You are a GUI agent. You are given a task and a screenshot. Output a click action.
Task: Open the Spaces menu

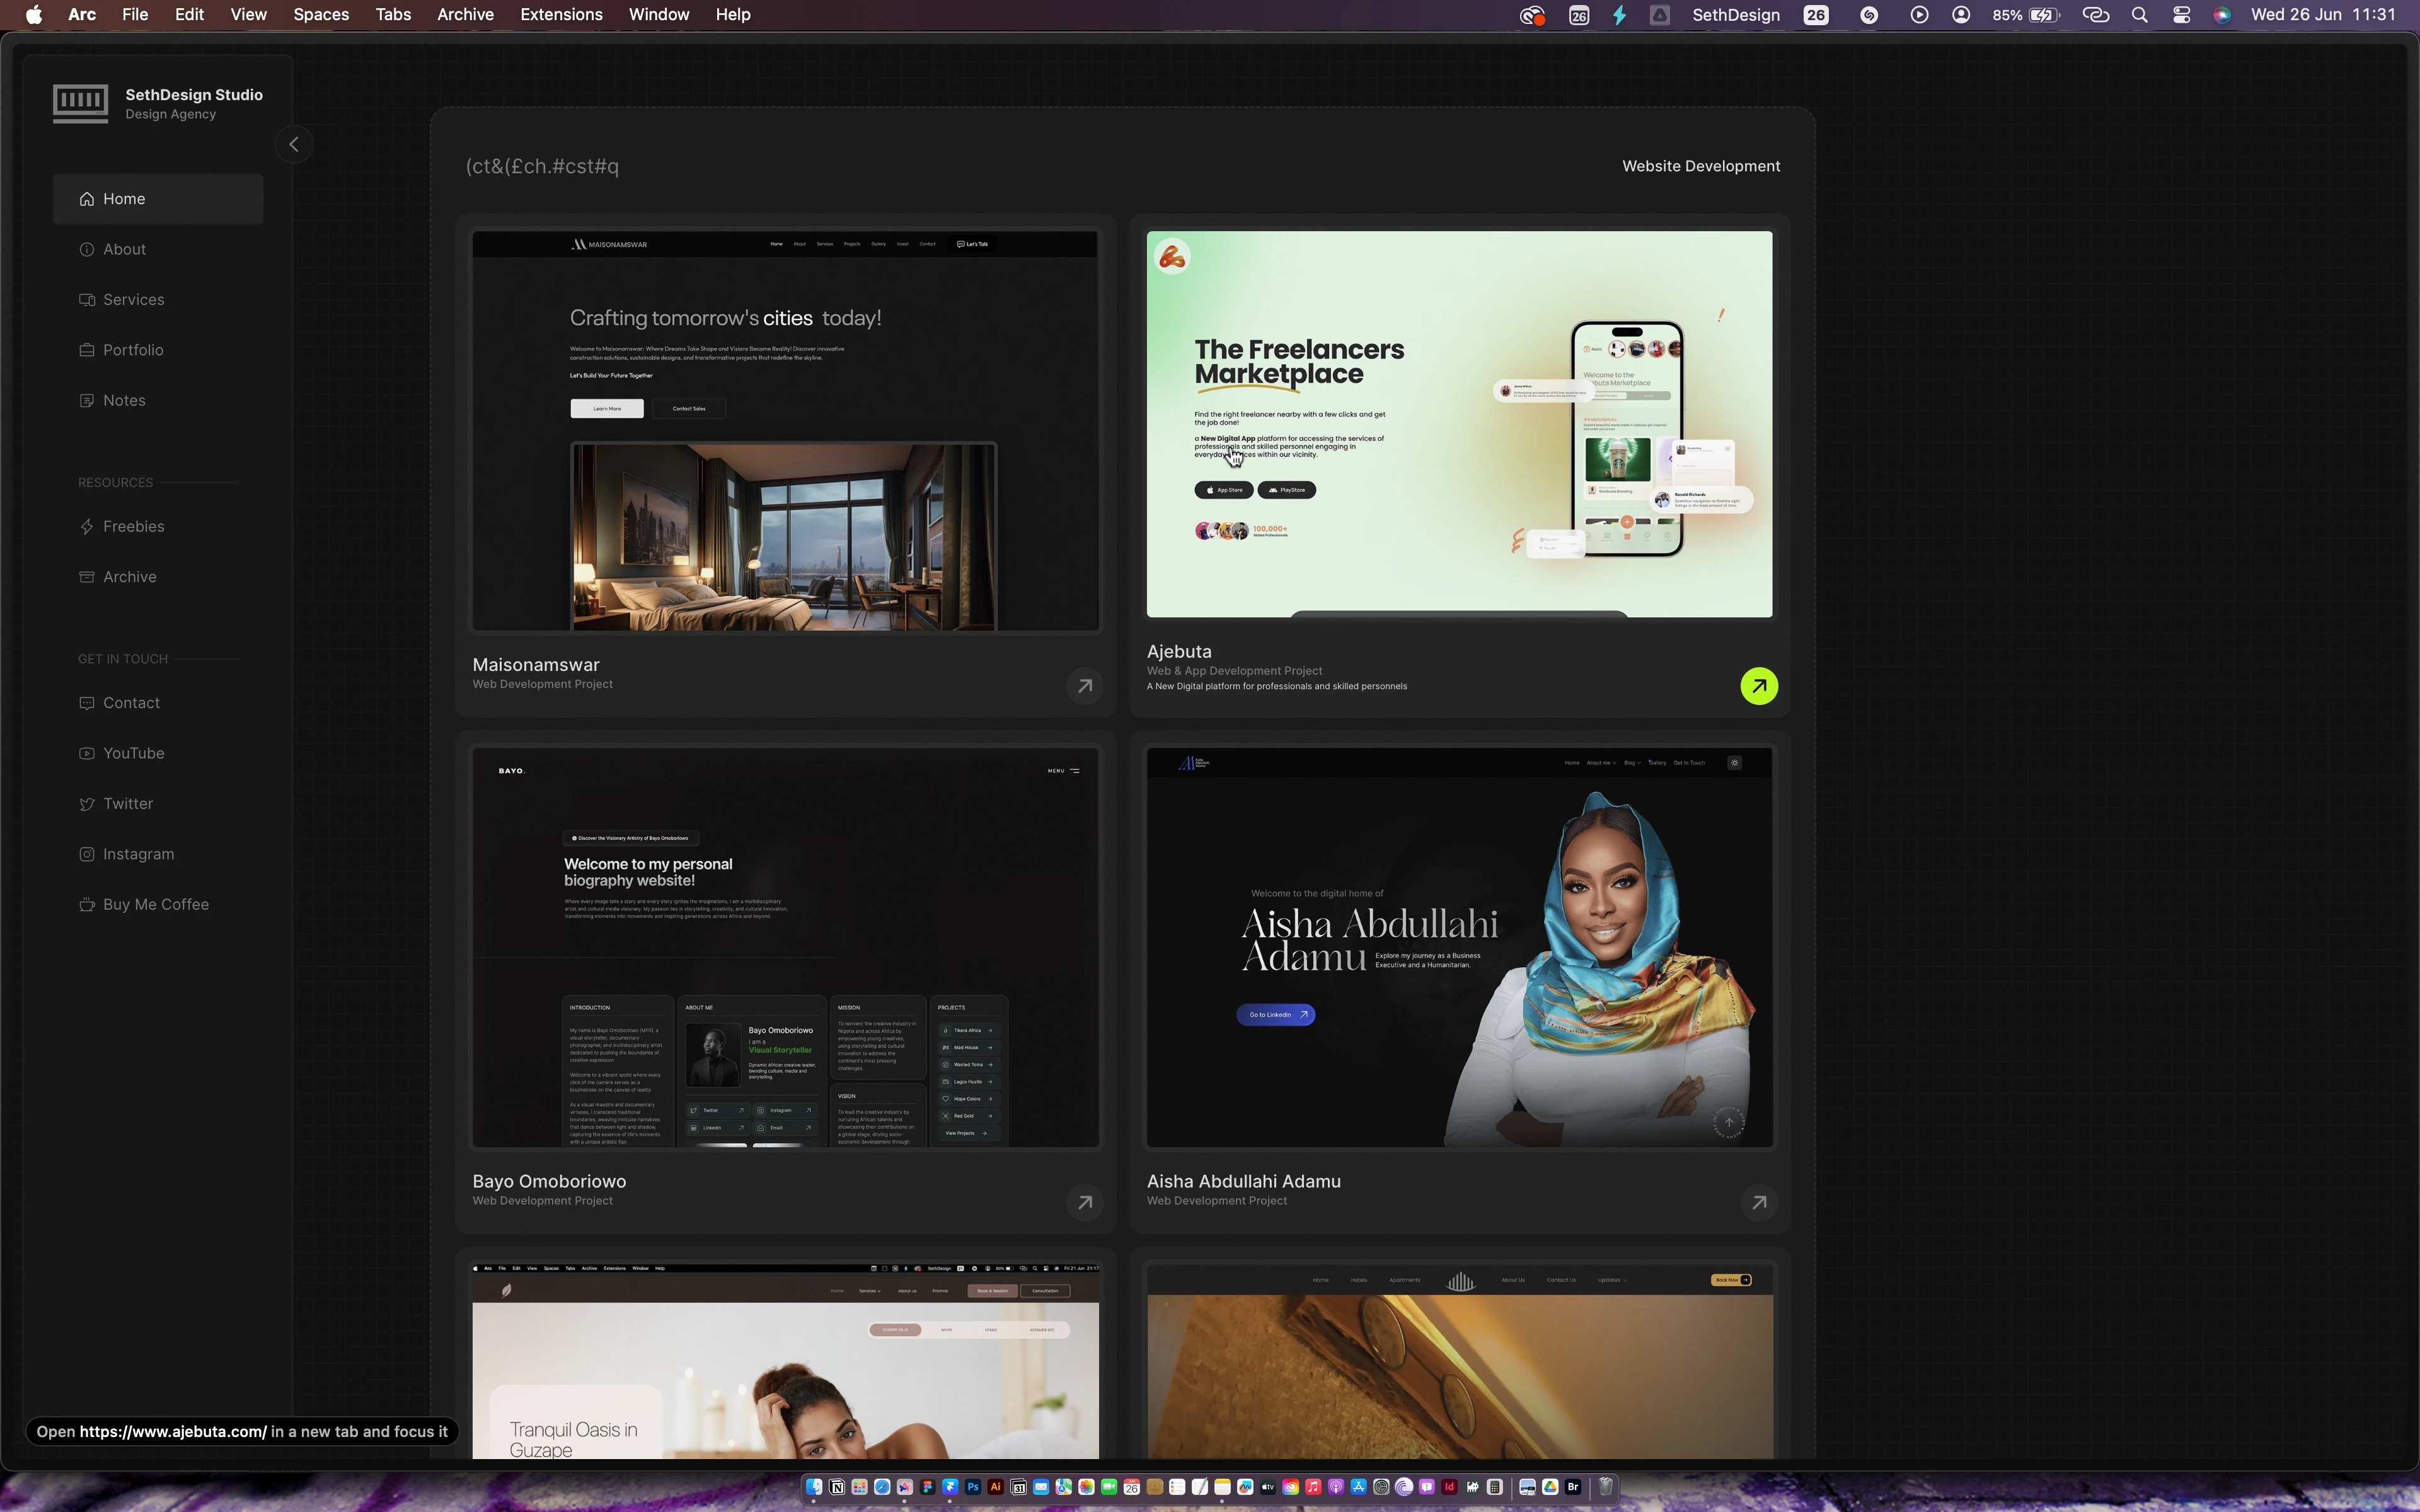(x=321, y=15)
